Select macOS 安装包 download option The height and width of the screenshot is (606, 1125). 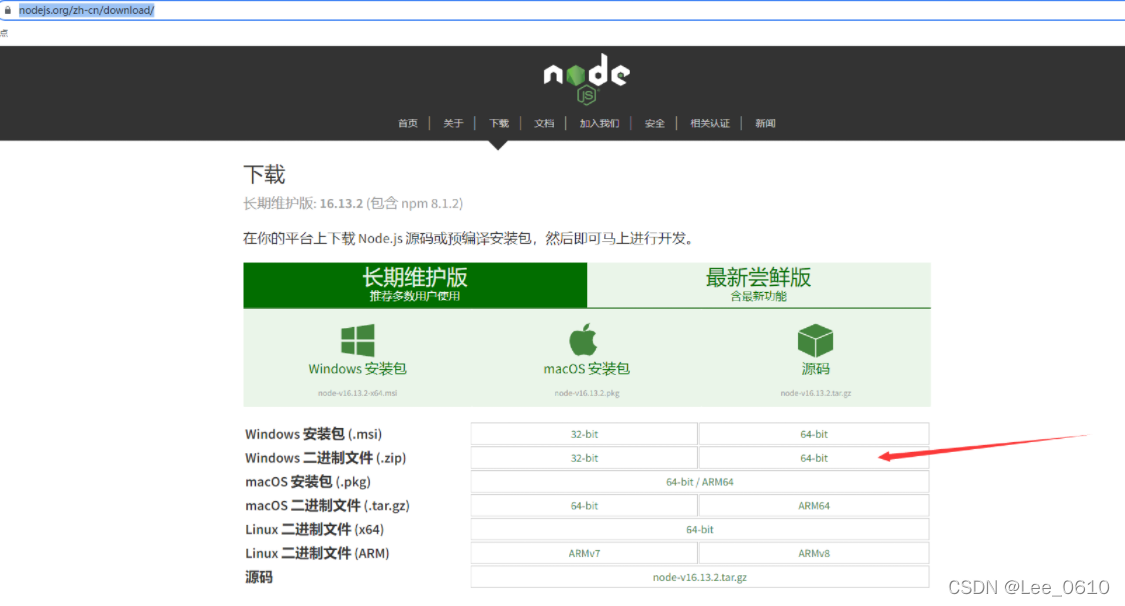pos(585,368)
